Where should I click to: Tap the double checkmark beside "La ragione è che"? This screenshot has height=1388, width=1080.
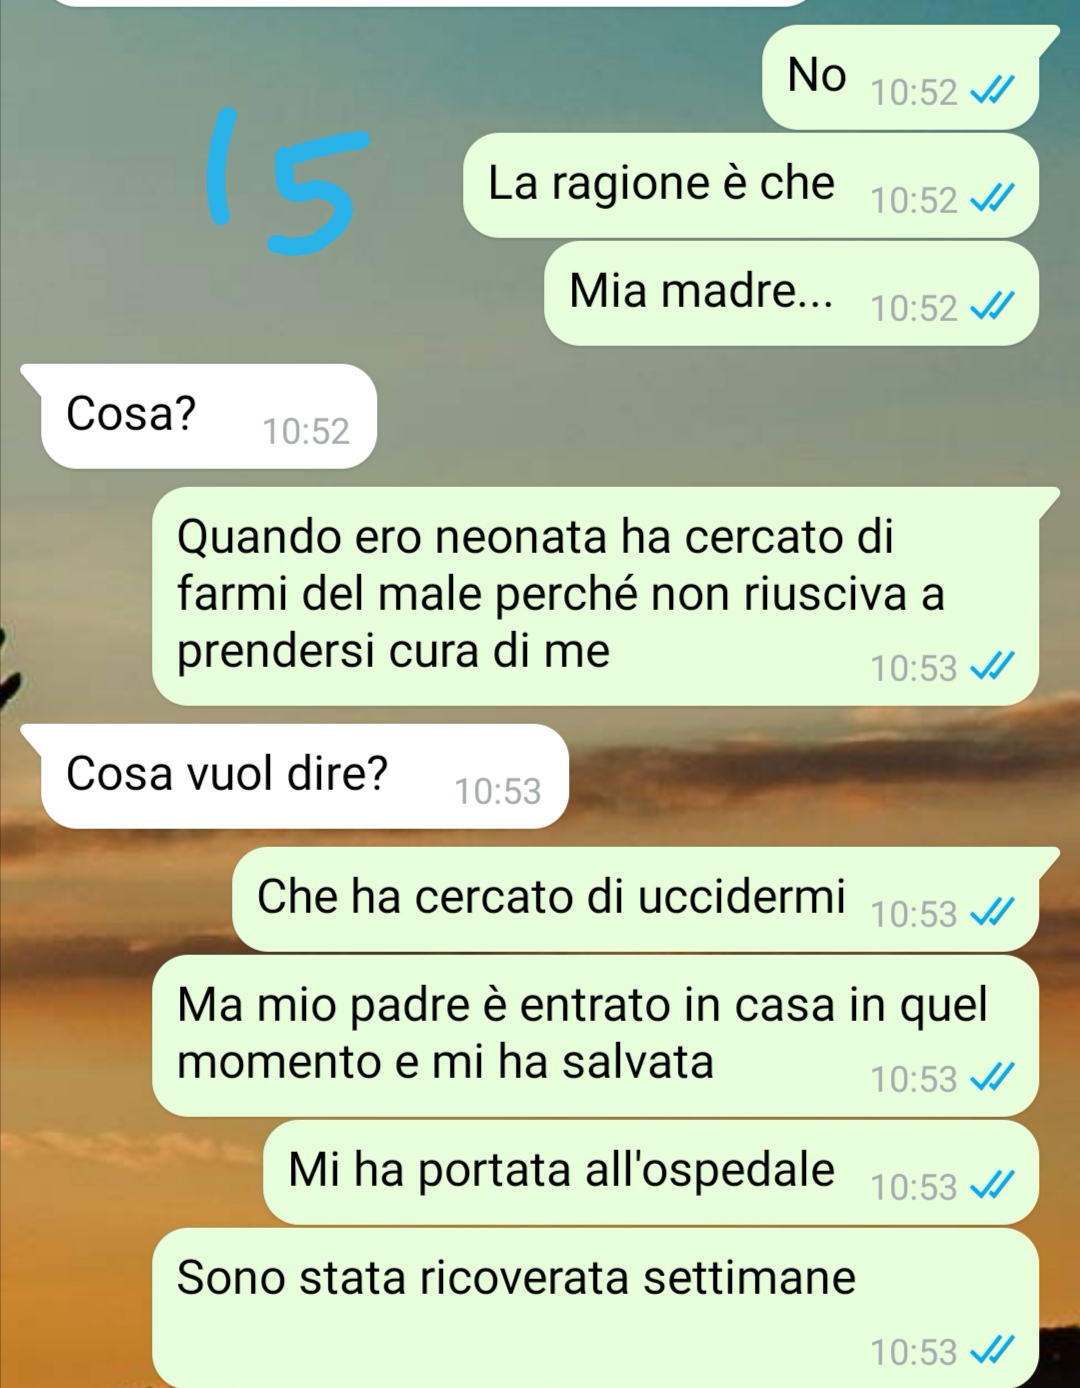(992, 199)
